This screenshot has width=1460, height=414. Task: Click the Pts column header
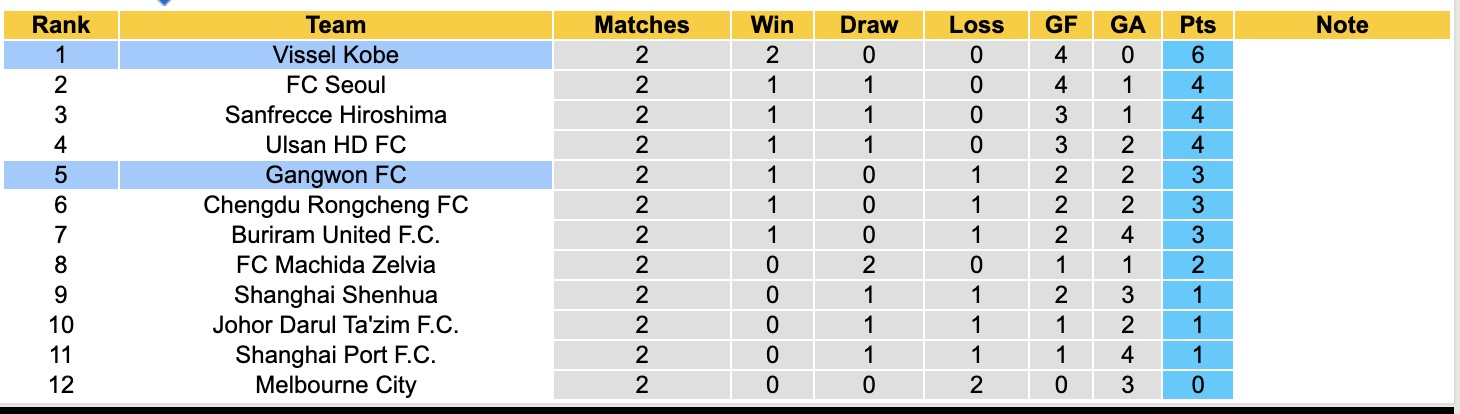pos(1197,25)
